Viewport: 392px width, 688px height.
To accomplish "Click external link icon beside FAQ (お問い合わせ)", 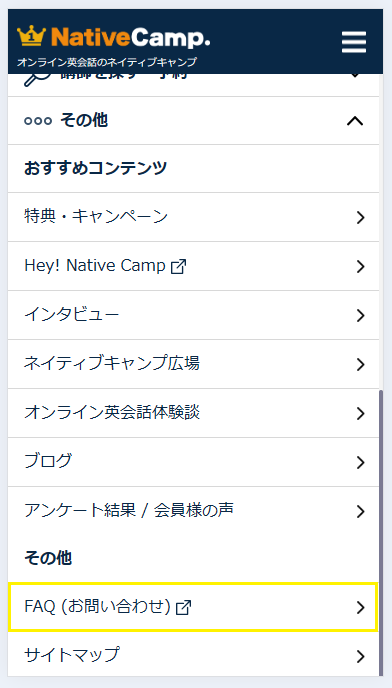I will pyautogui.click(x=183, y=608).
